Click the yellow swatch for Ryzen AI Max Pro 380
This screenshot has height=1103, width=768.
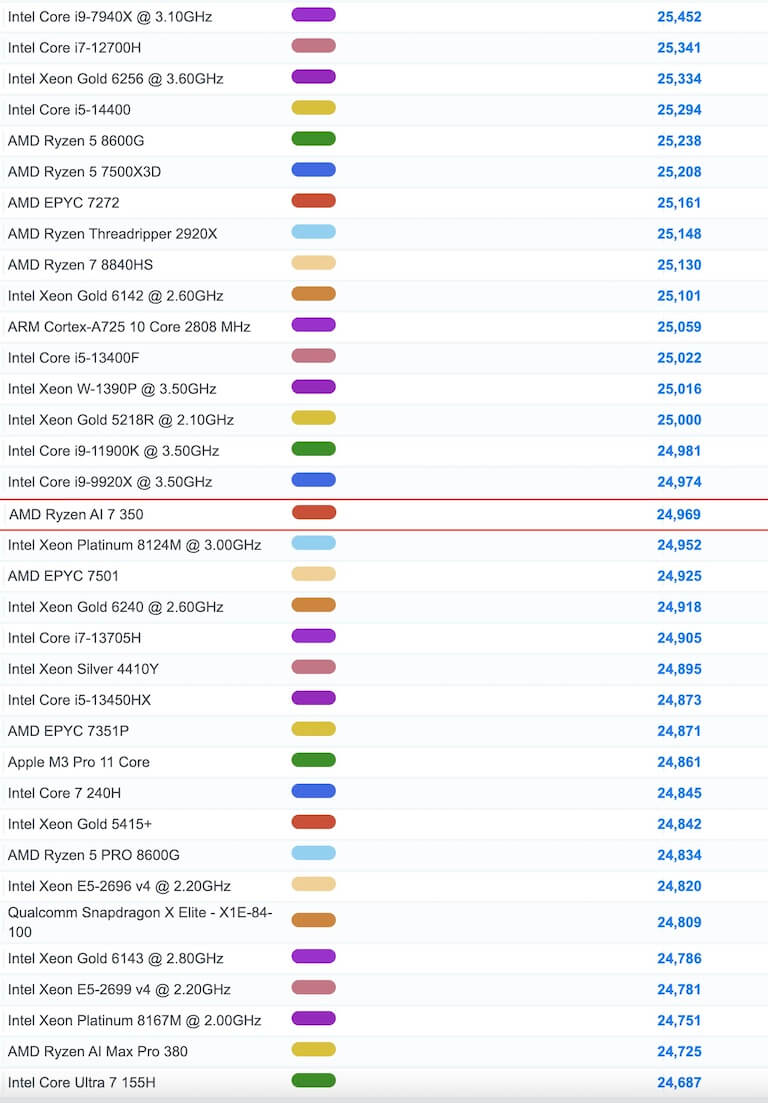[314, 1049]
